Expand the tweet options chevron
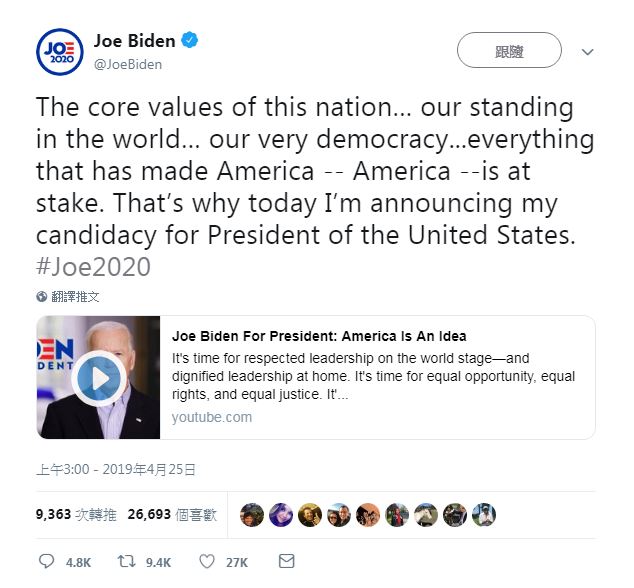The image size is (634, 588). pos(588,52)
